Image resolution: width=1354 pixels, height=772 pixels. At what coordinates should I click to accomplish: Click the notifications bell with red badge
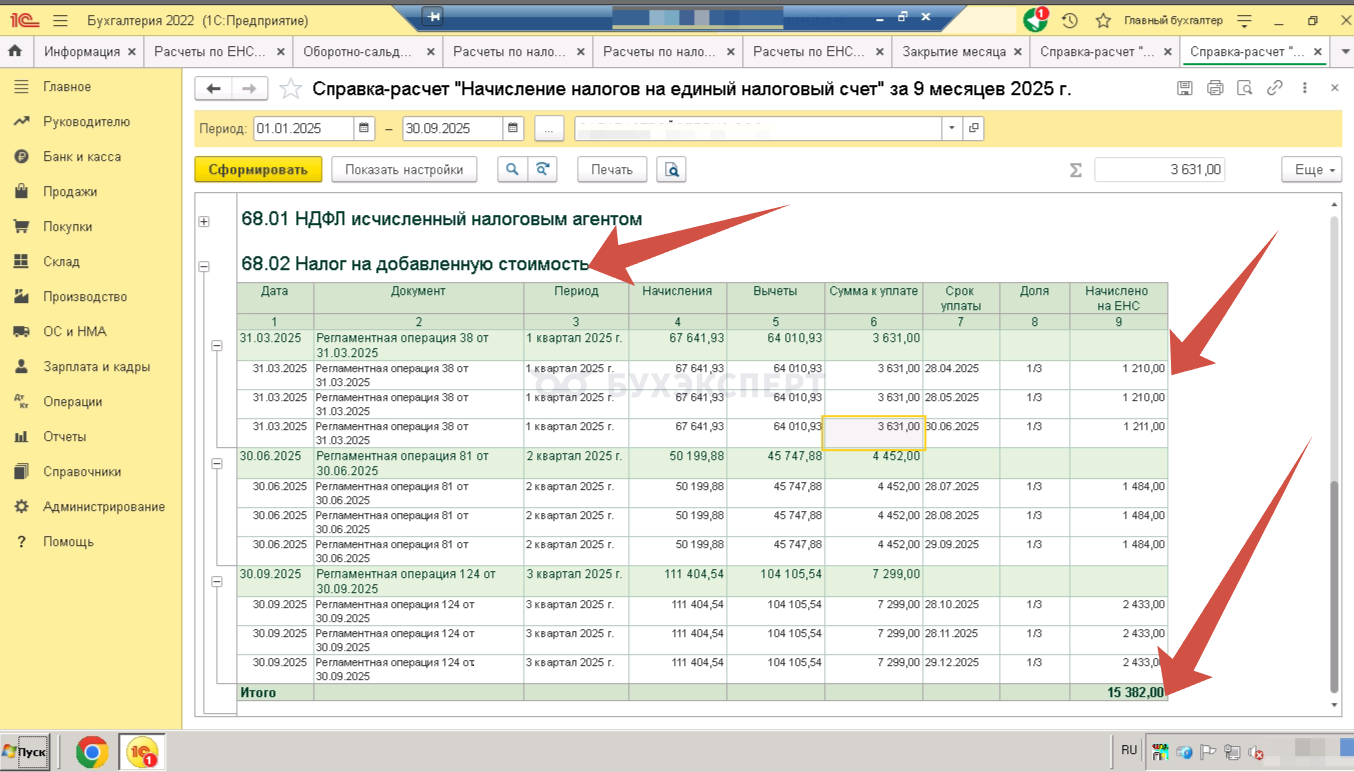[x=1034, y=20]
